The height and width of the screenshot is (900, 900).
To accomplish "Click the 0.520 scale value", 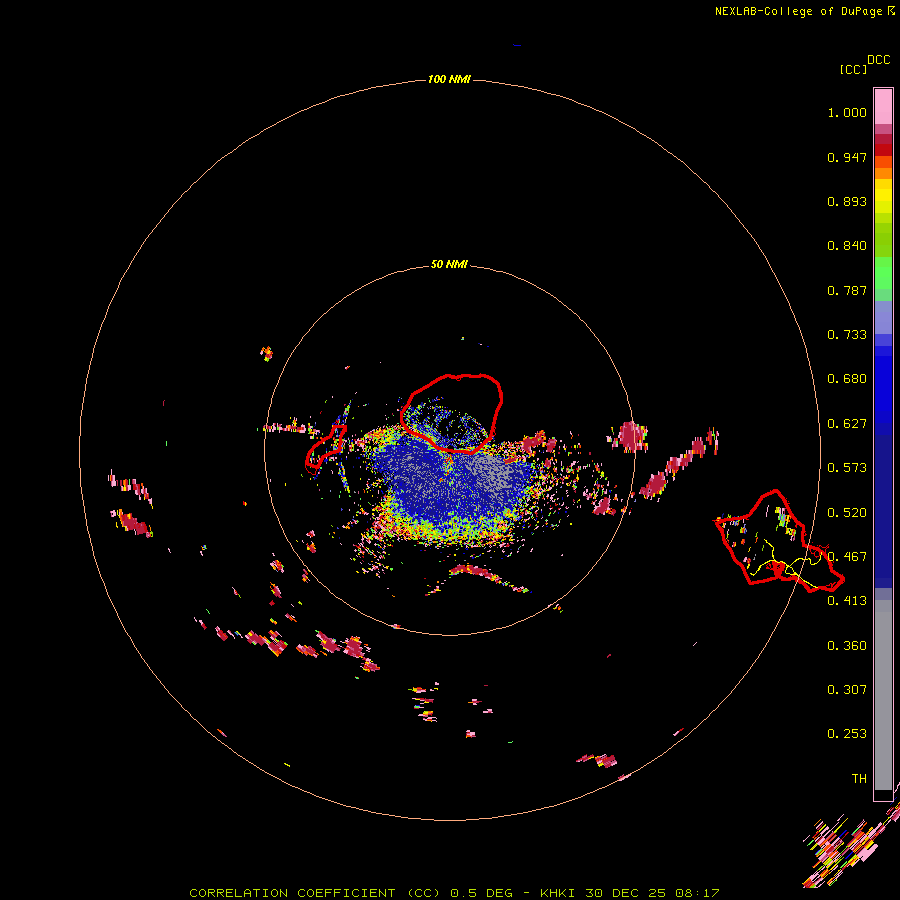I will coord(847,513).
